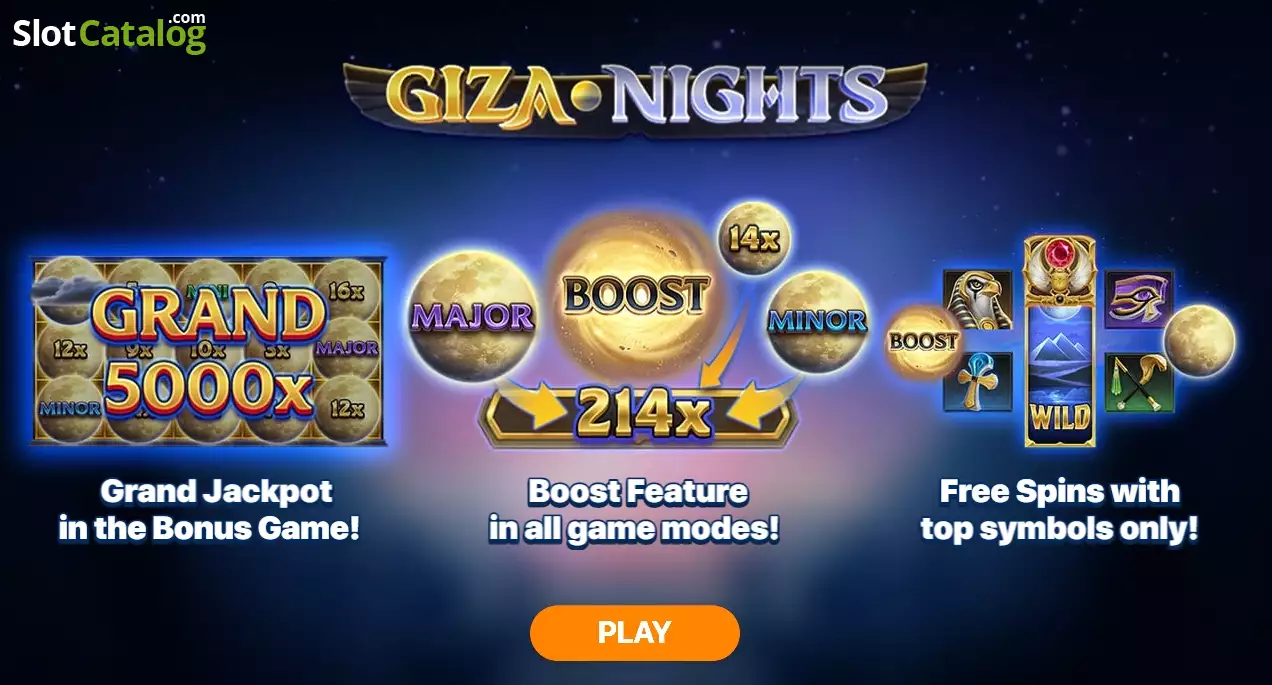Click the crook and flail symbol
This screenshot has height=685, width=1272.
(x=1139, y=381)
